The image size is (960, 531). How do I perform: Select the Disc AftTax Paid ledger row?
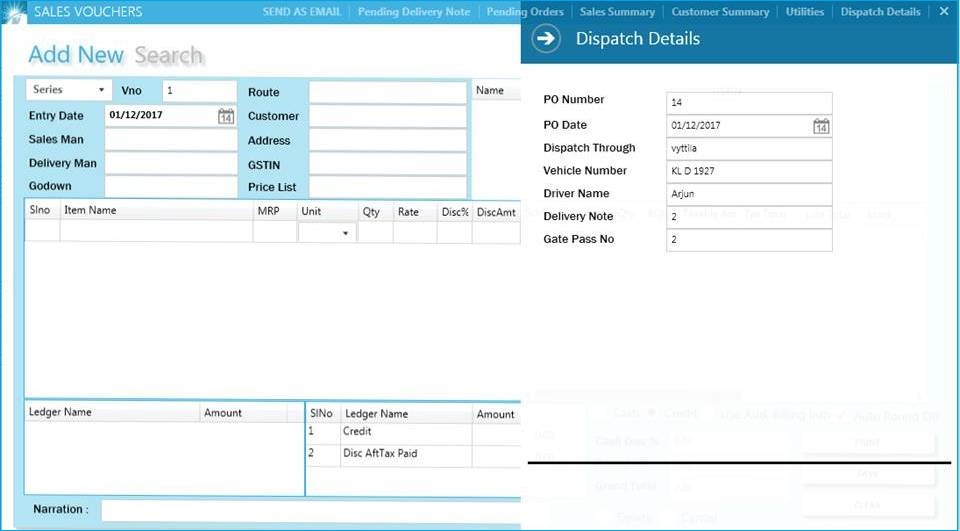coord(413,455)
